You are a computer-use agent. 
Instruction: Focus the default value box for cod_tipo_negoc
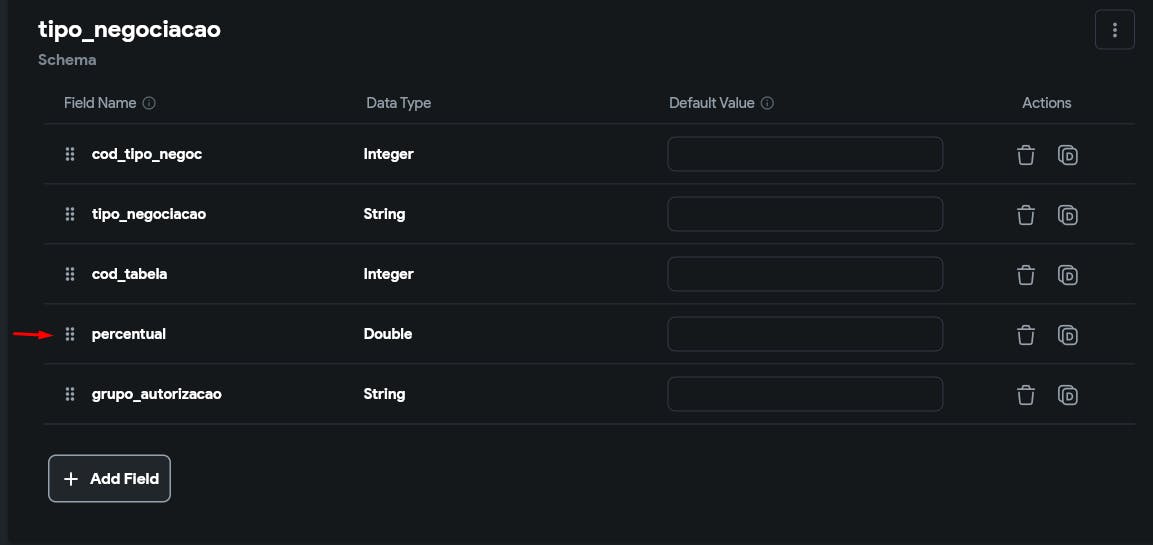point(805,154)
